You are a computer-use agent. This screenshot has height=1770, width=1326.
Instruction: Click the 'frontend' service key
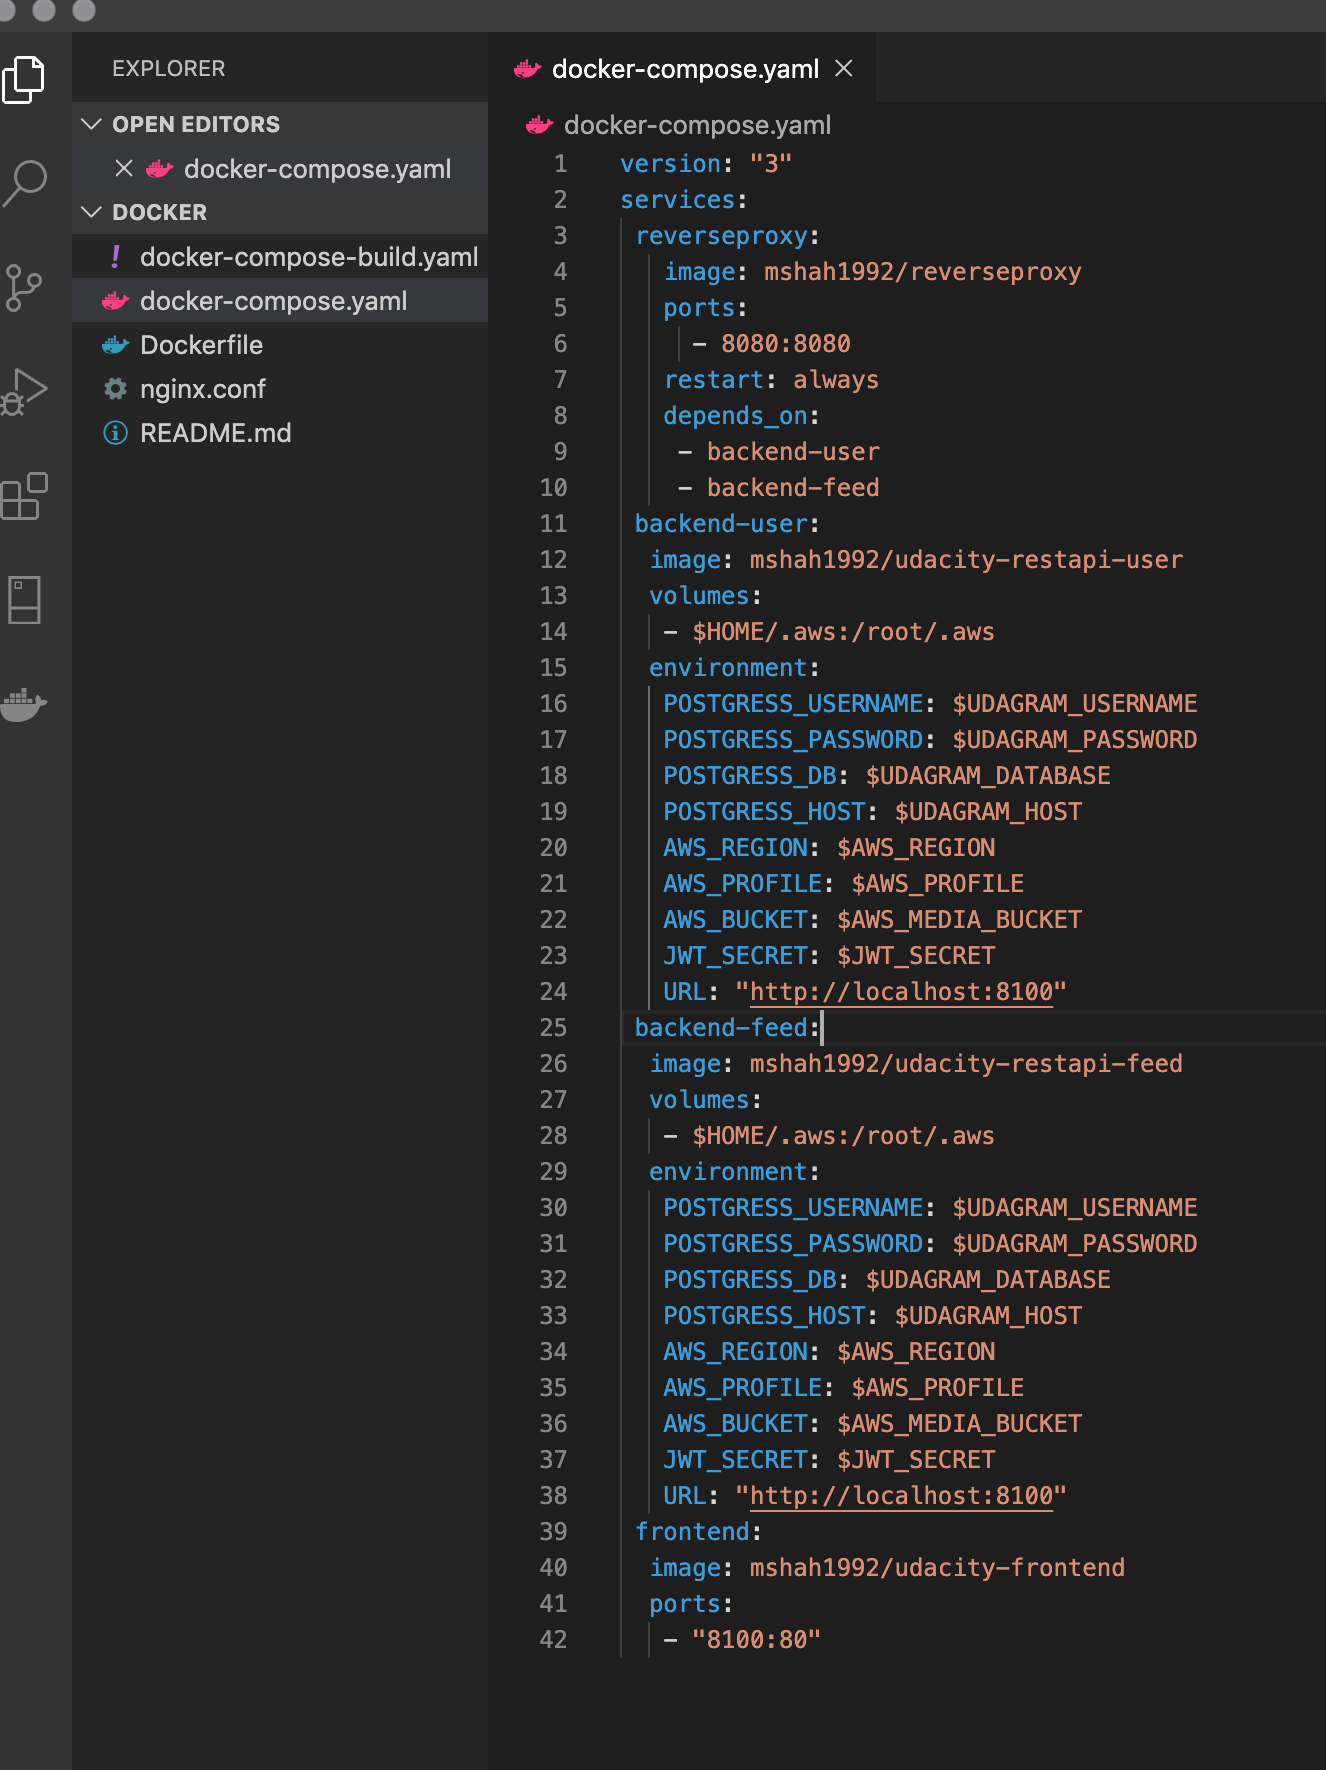(x=692, y=1531)
